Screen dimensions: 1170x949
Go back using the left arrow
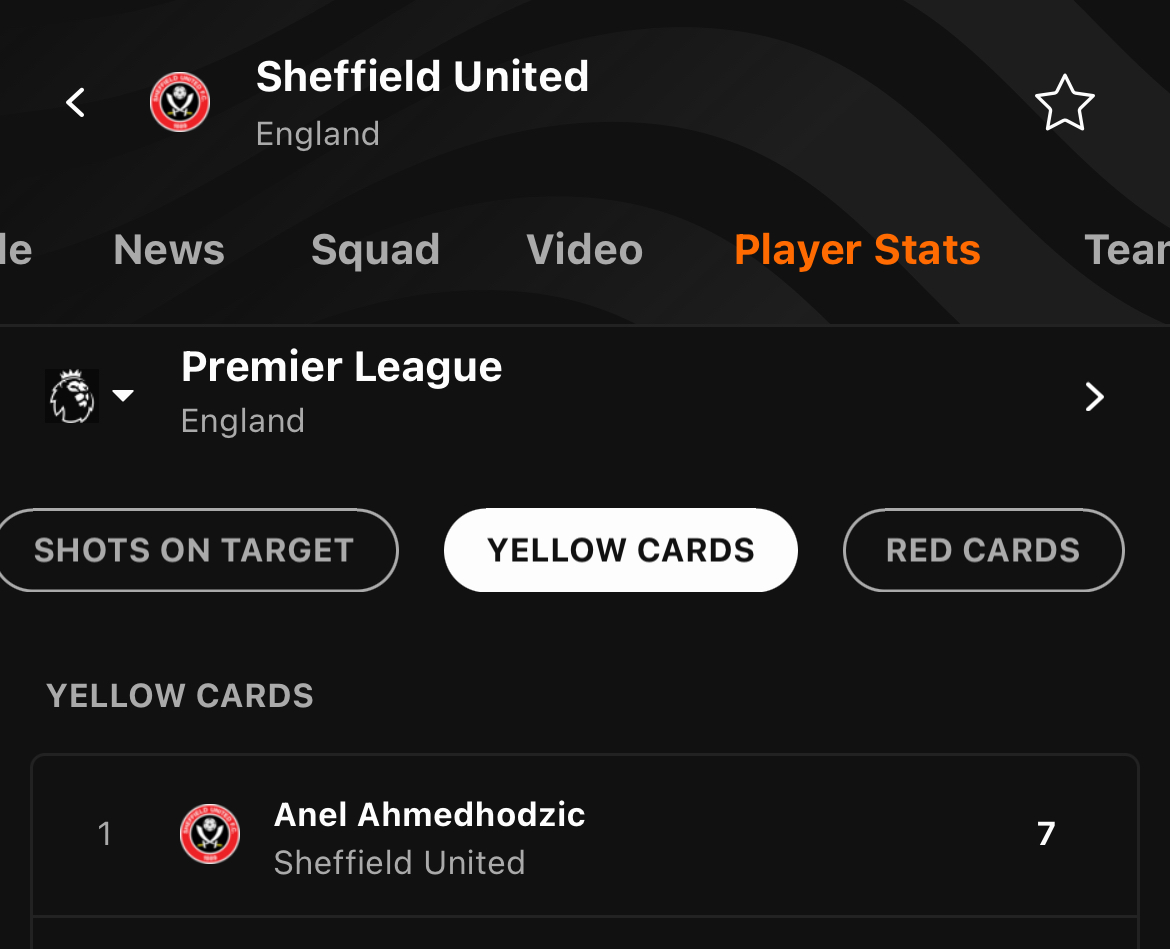click(x=75, y=102)
